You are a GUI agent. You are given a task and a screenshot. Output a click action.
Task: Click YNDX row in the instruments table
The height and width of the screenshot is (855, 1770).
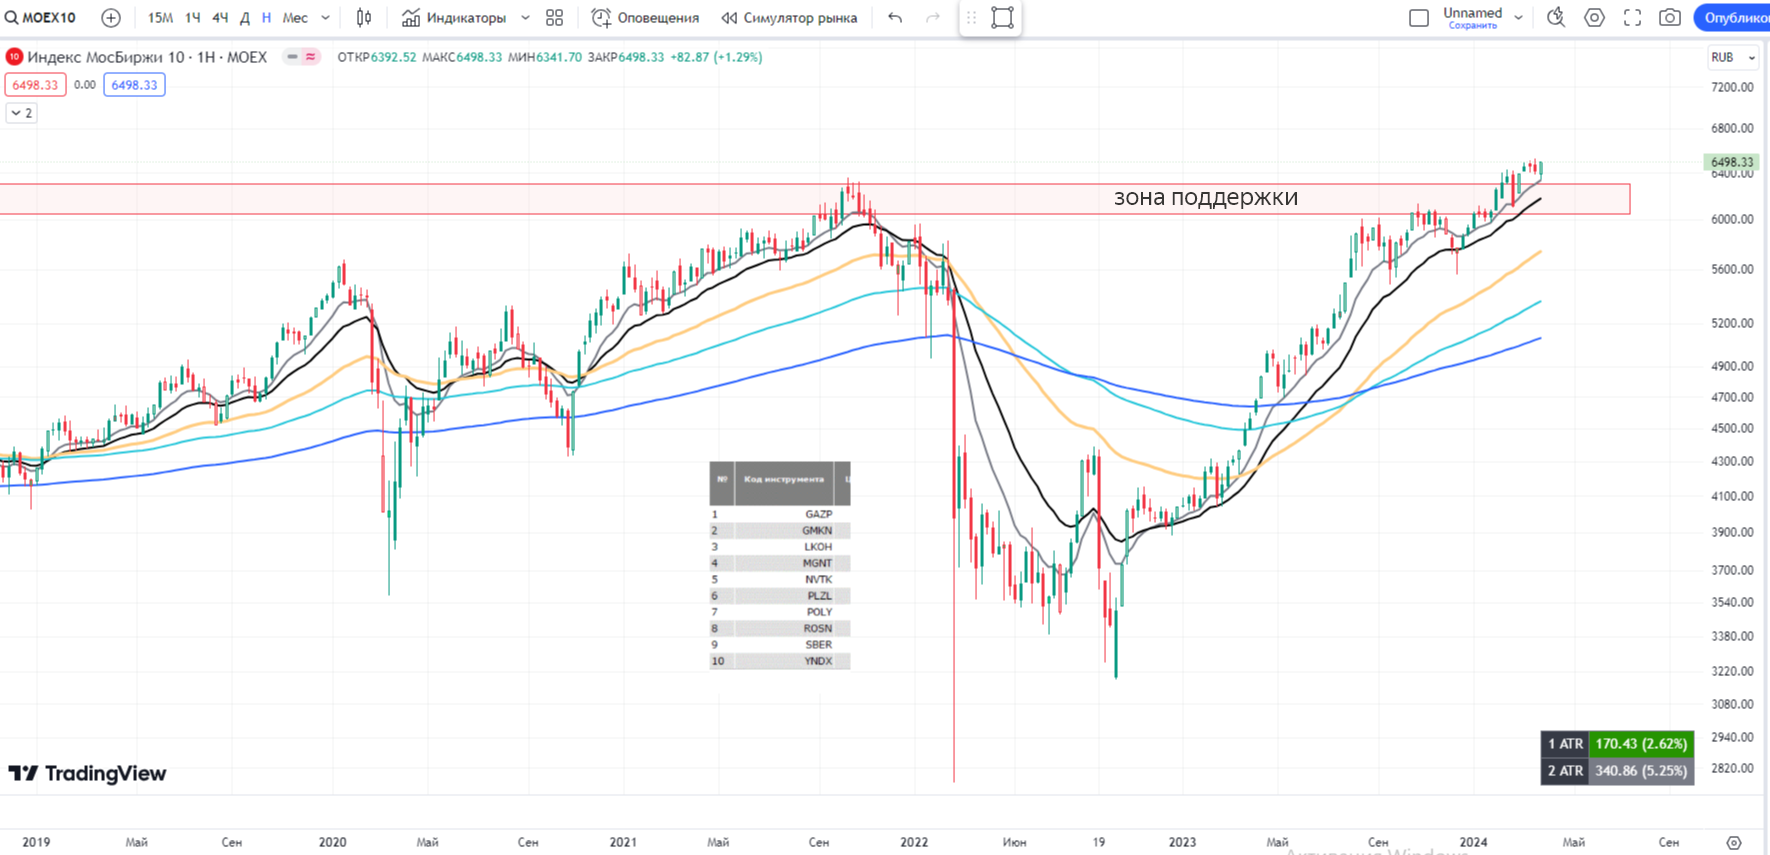pos(780,661)
